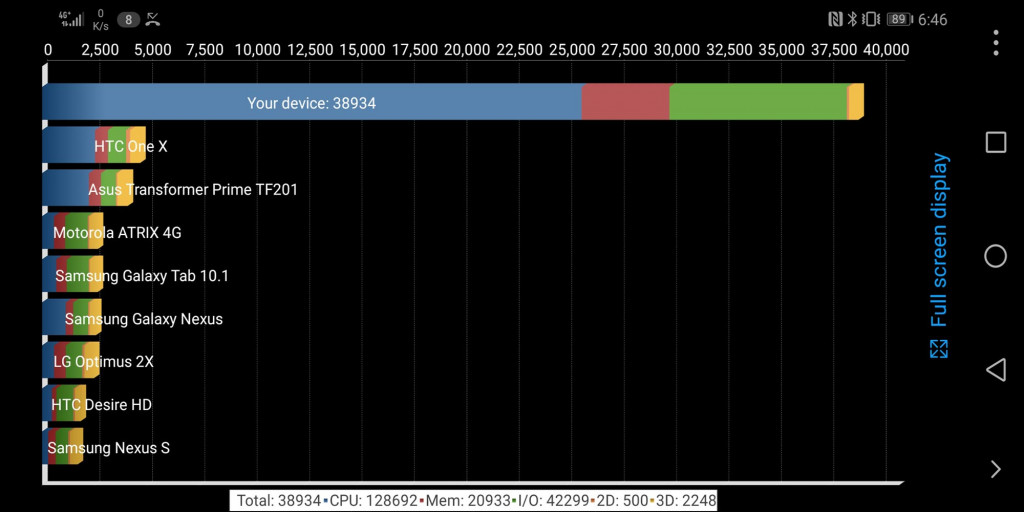
Task: Tap the NFC status icon
Action: 835,19
